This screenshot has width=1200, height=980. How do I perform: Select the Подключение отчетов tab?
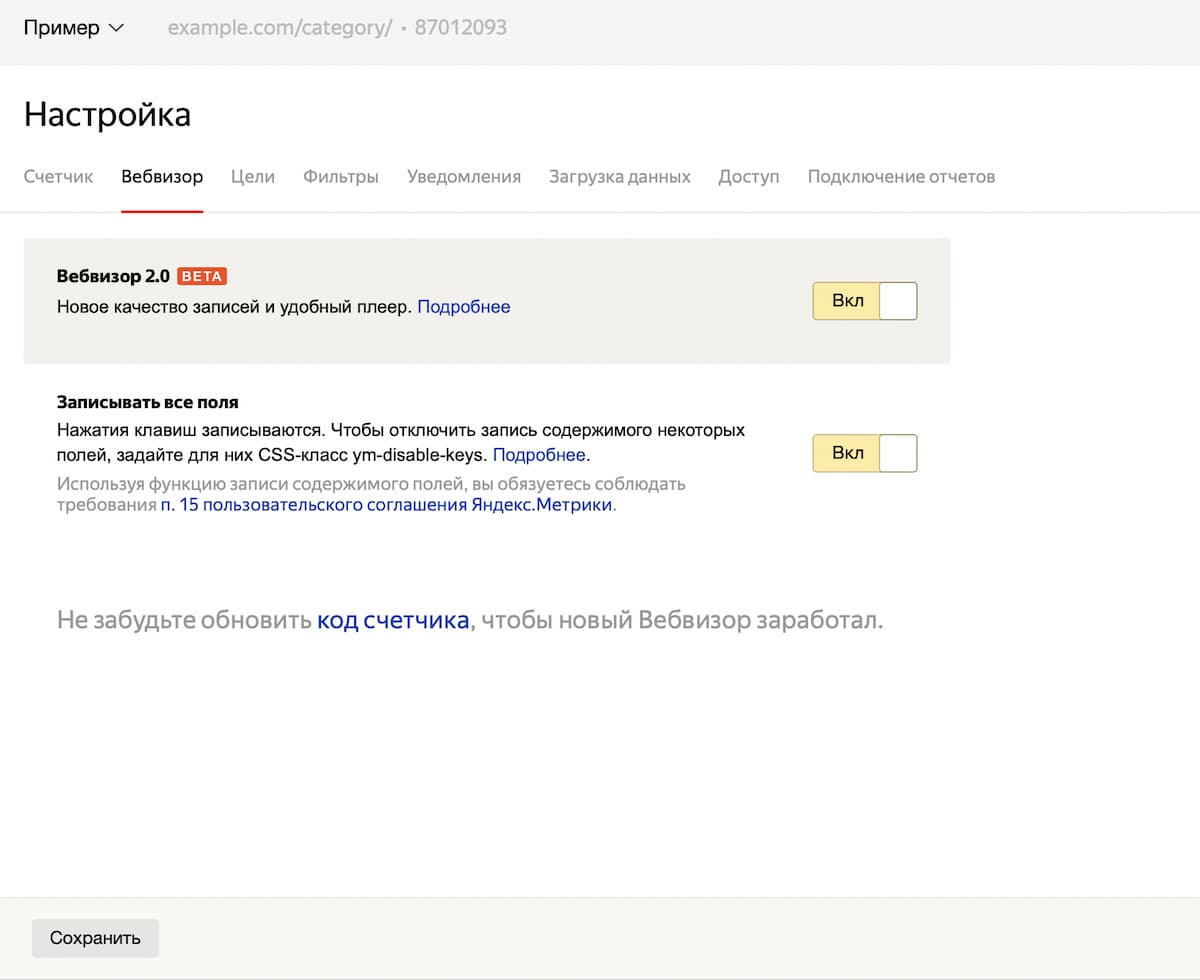tap(901, 177)
